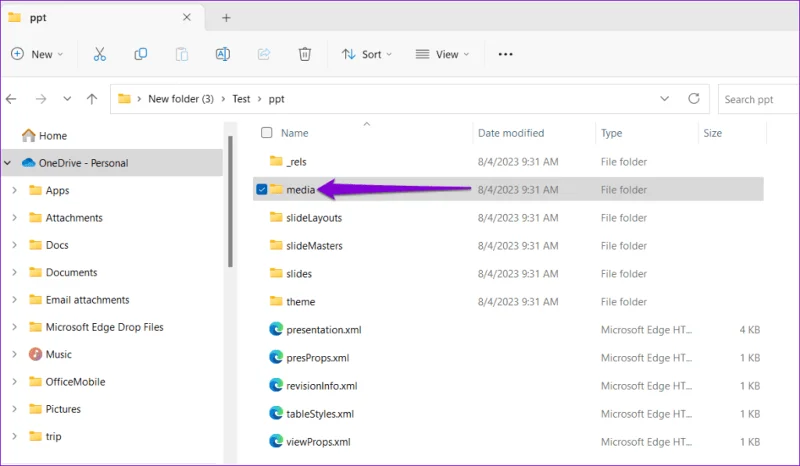Expand the address bar history dropdown
This screenshot has height=466, width=800.
pos(664,99)
